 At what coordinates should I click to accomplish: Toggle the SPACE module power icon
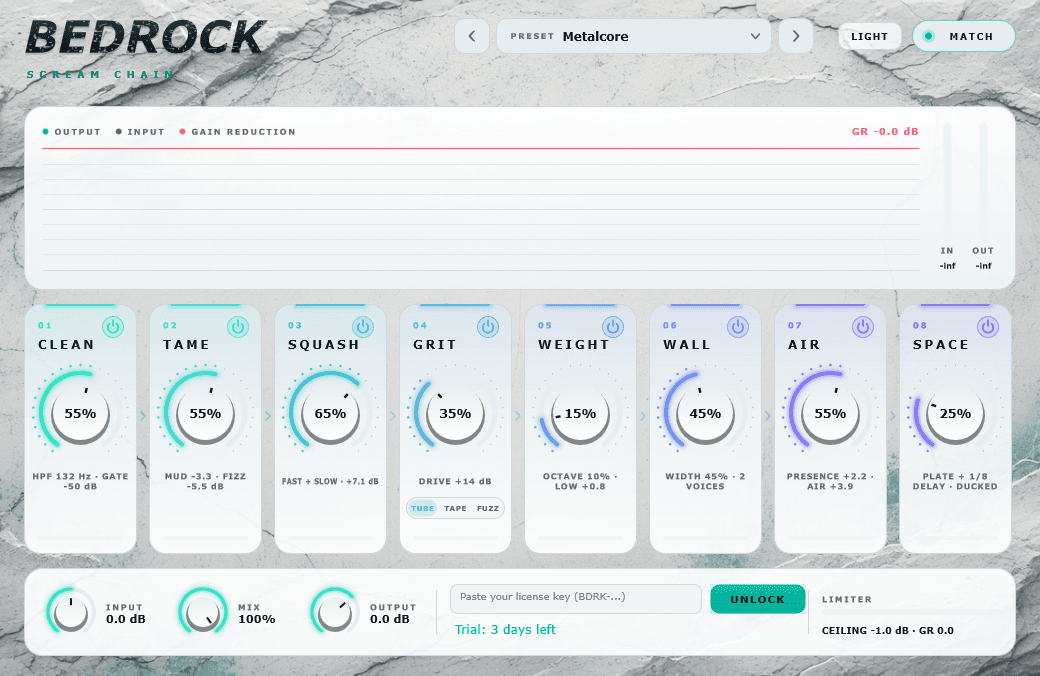point(988,326)
